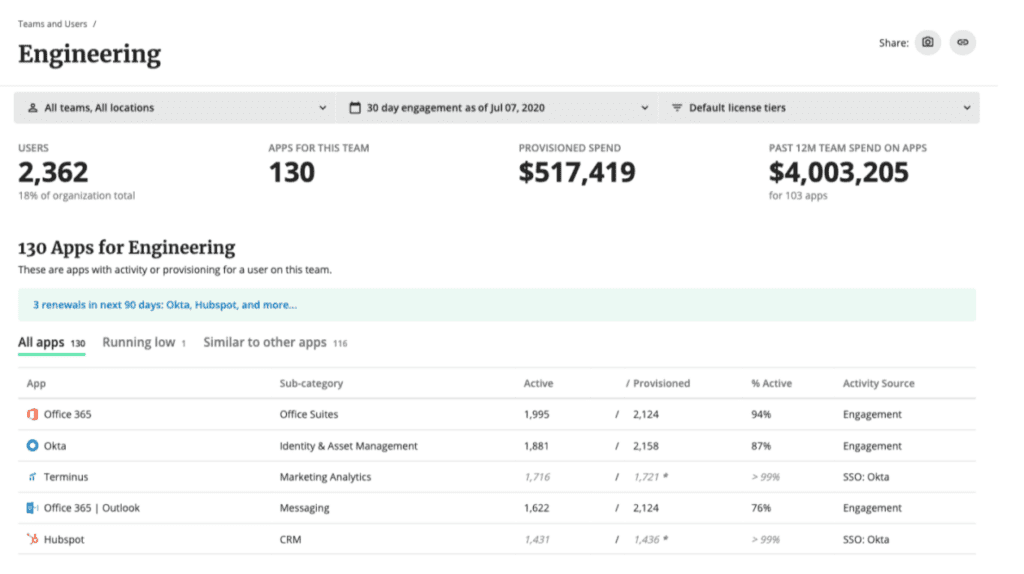Click the 1,622 active users value
Screen dimensions: 1024x574
(536, 508)
